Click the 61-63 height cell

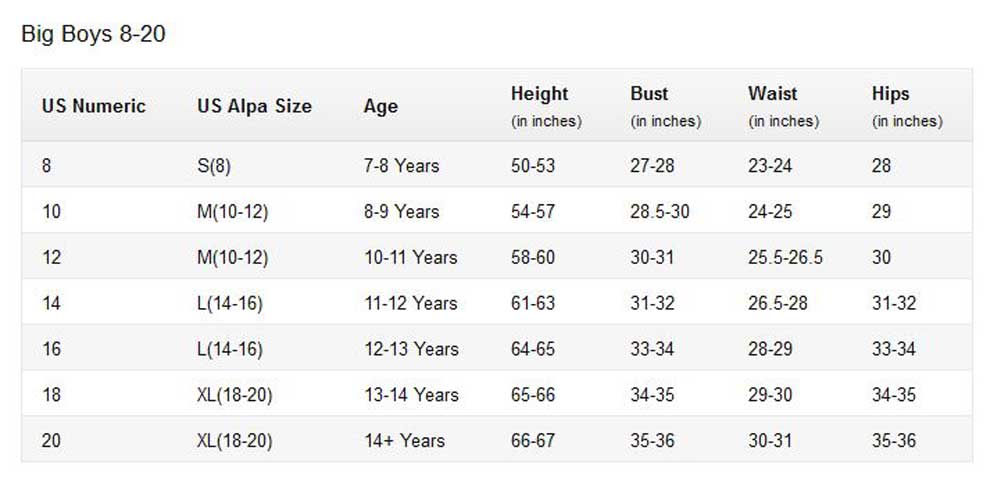533,303
